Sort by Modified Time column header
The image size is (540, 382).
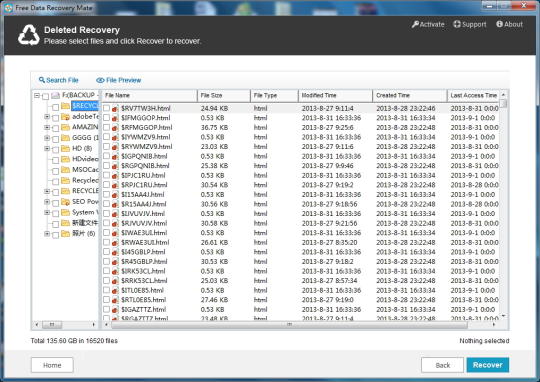335,95
